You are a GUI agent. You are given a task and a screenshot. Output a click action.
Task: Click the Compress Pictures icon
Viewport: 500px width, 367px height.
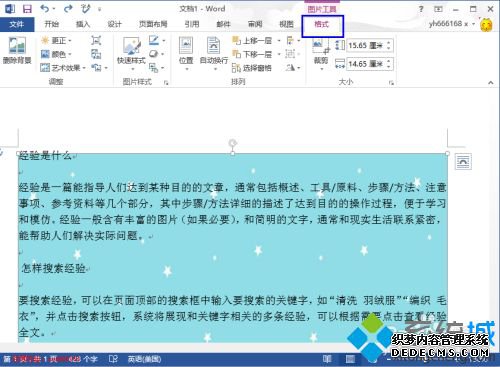(x=96, y=40)
